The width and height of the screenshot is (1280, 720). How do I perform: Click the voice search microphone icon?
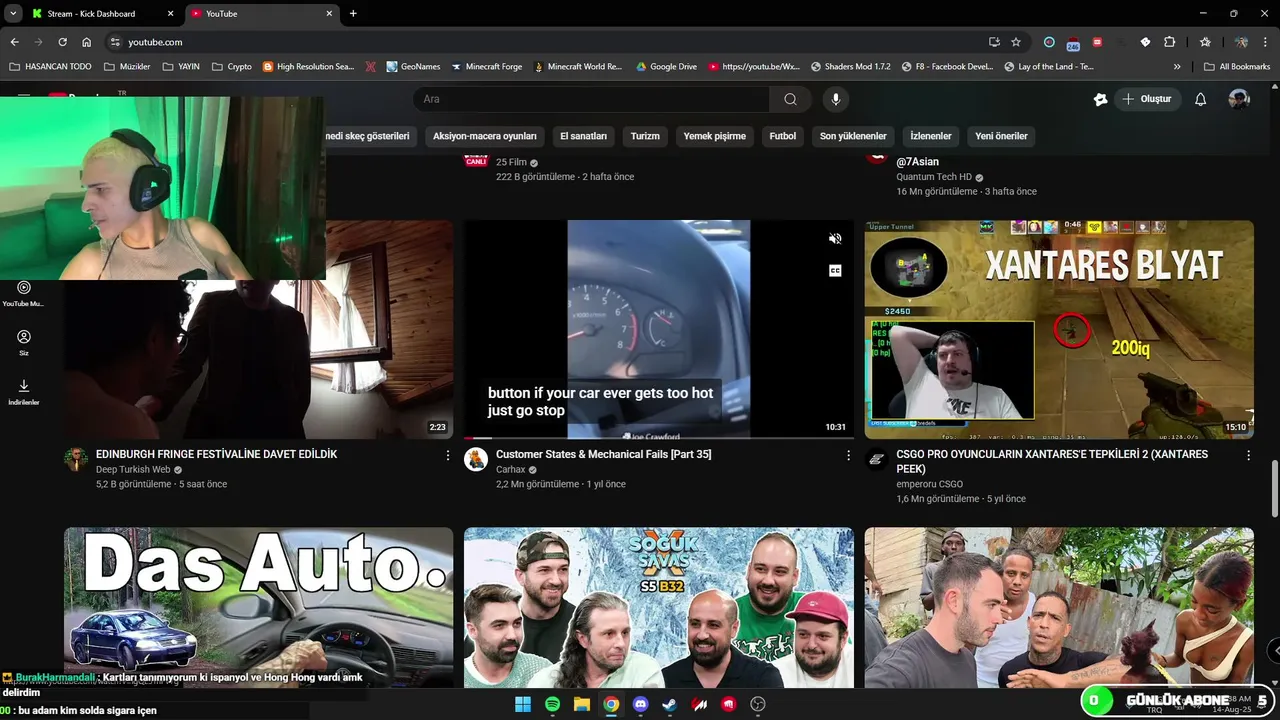[x=836, y=99]
